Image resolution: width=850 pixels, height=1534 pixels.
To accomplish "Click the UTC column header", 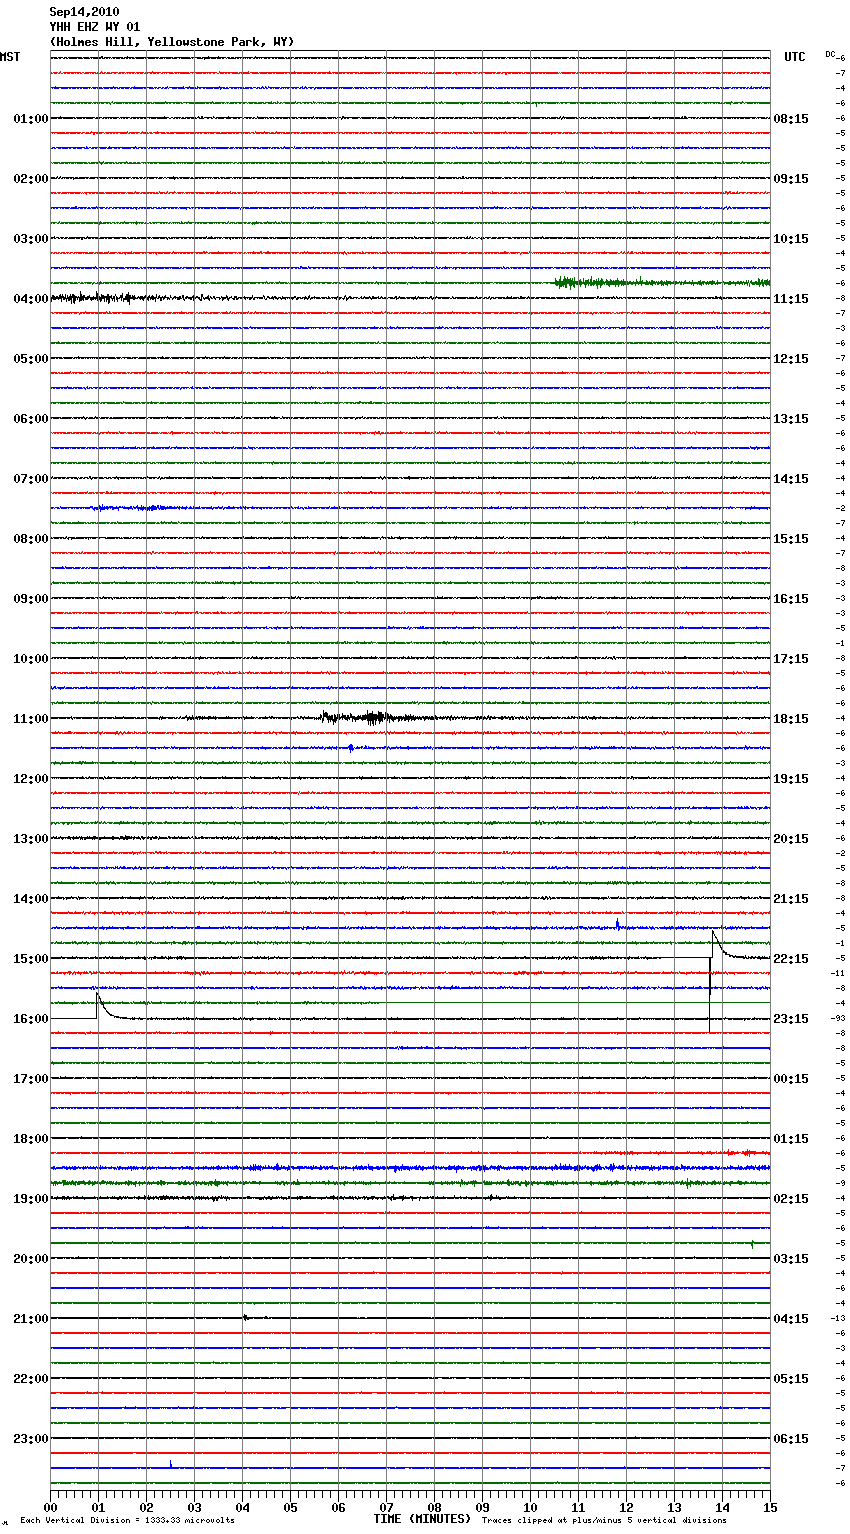I will (x=795, y=57).
